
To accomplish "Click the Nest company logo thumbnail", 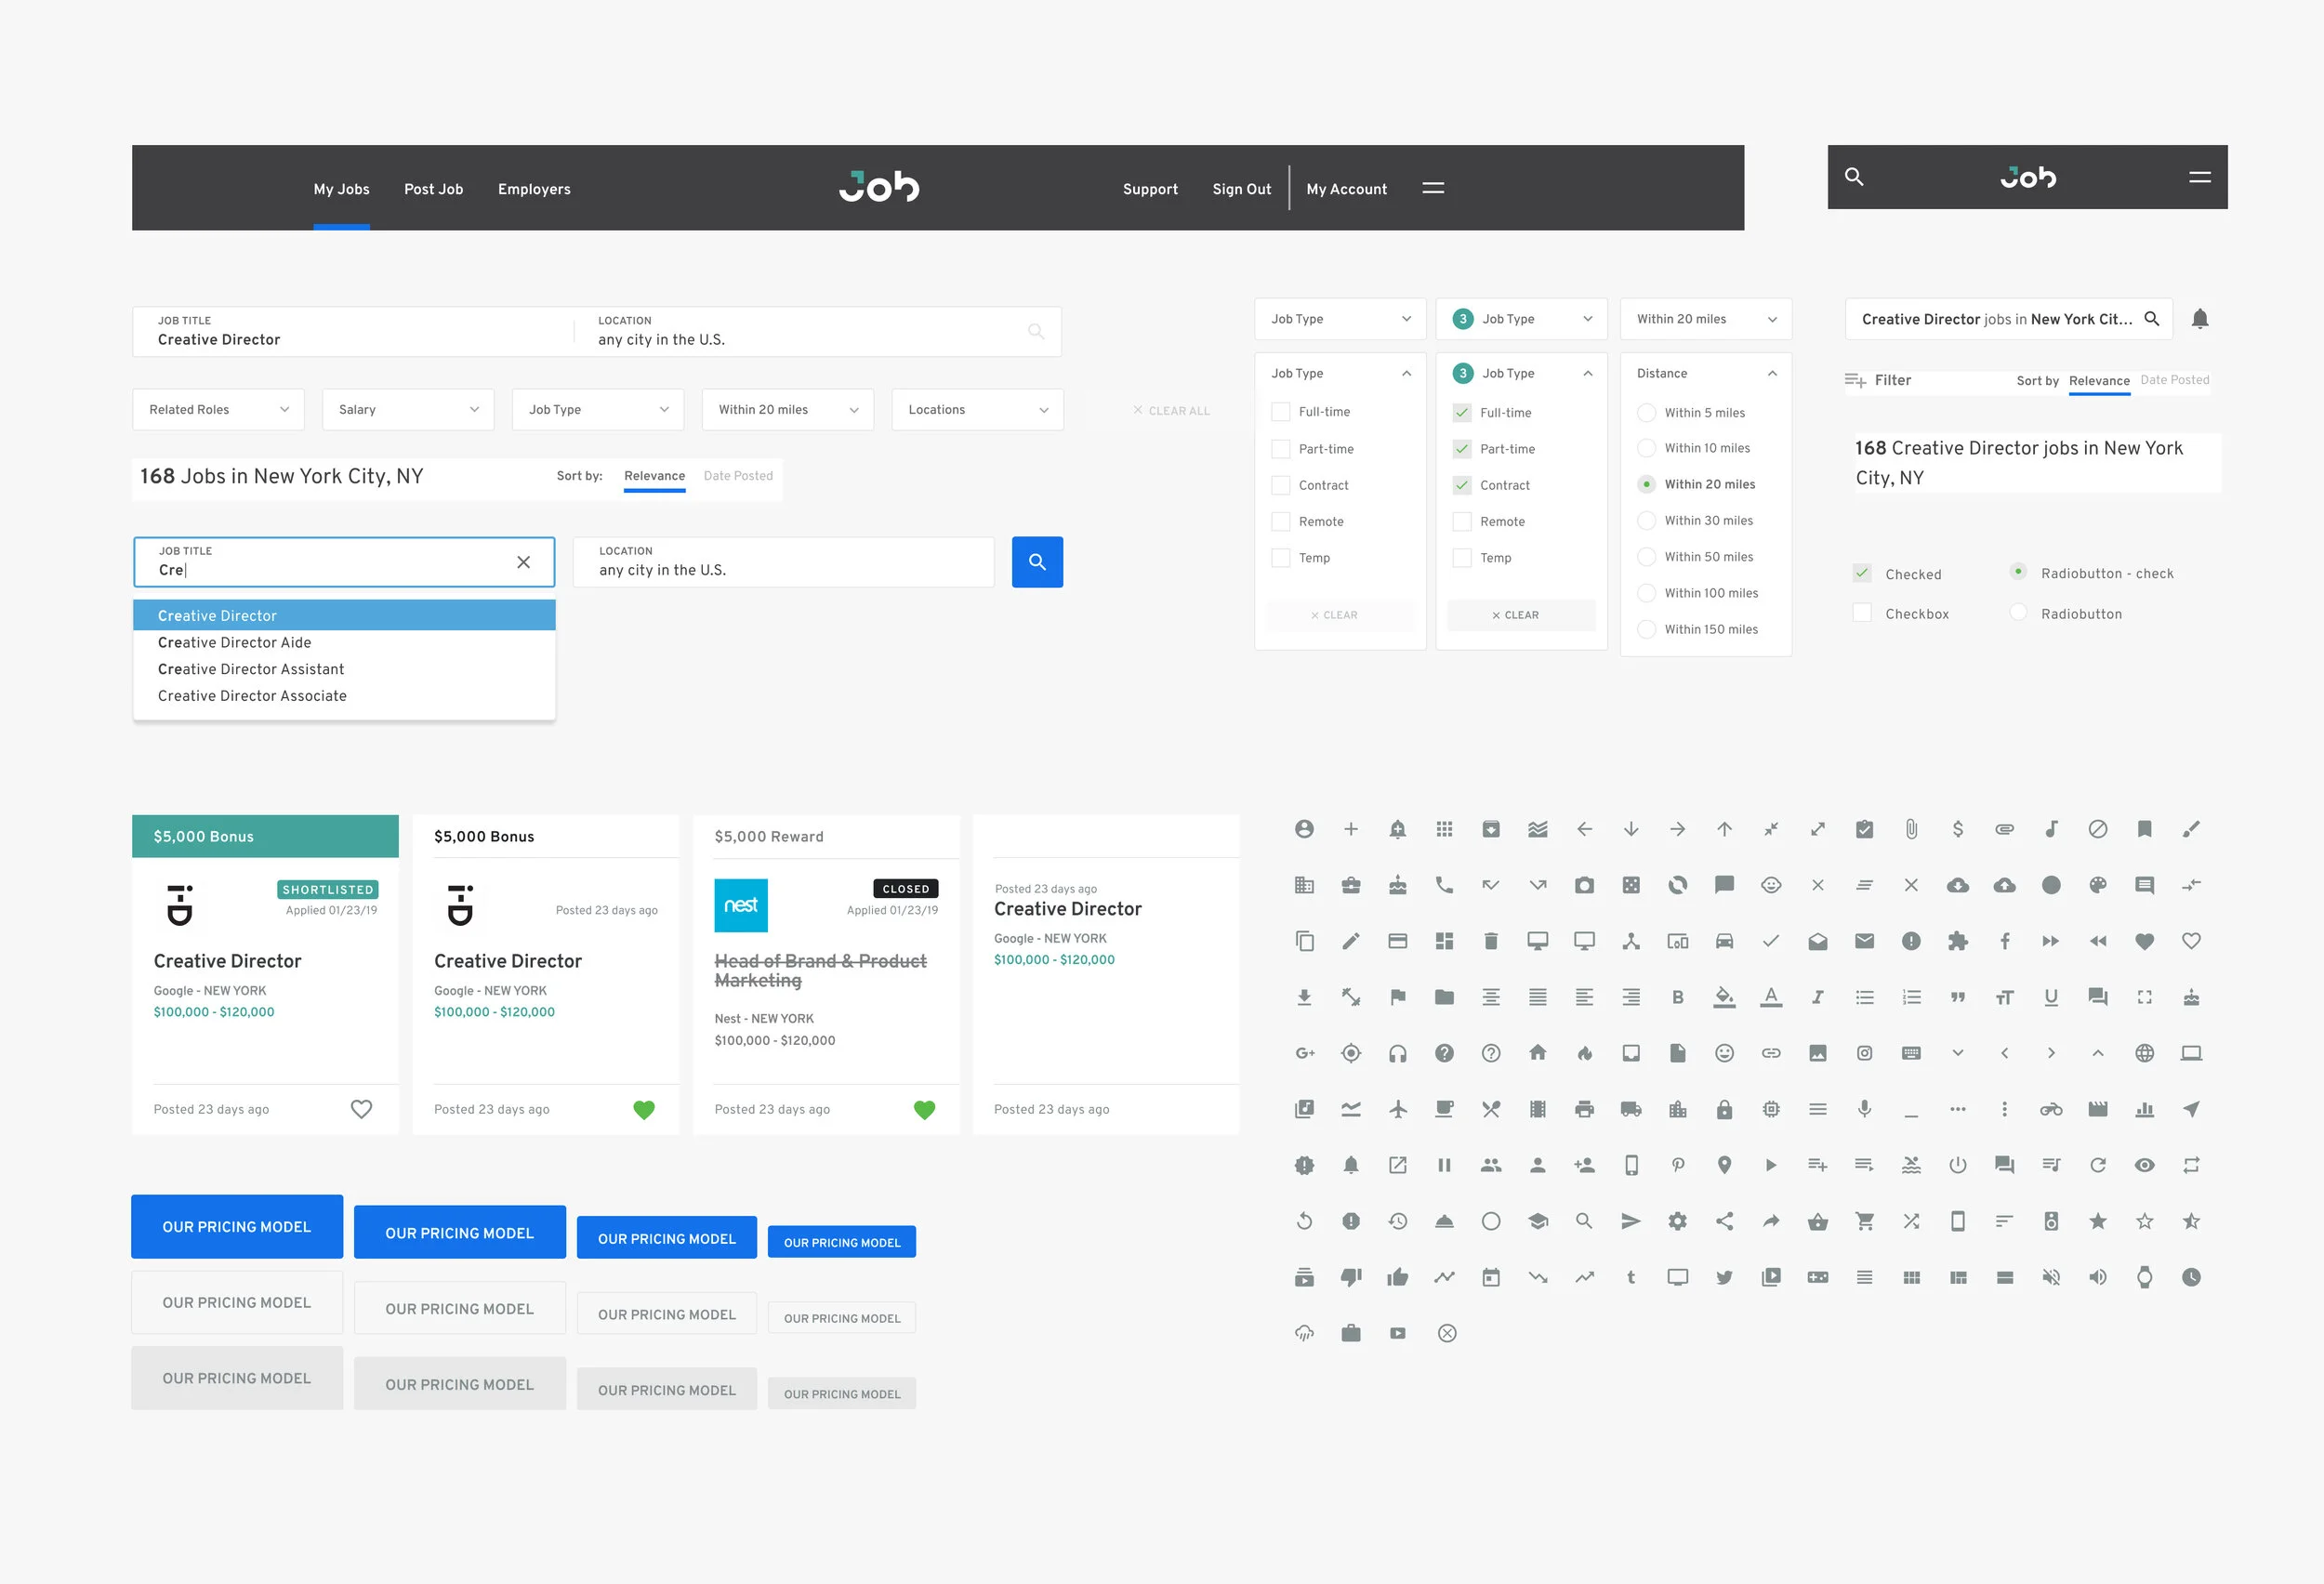I will pyautogui.click(x=740, y=905).
